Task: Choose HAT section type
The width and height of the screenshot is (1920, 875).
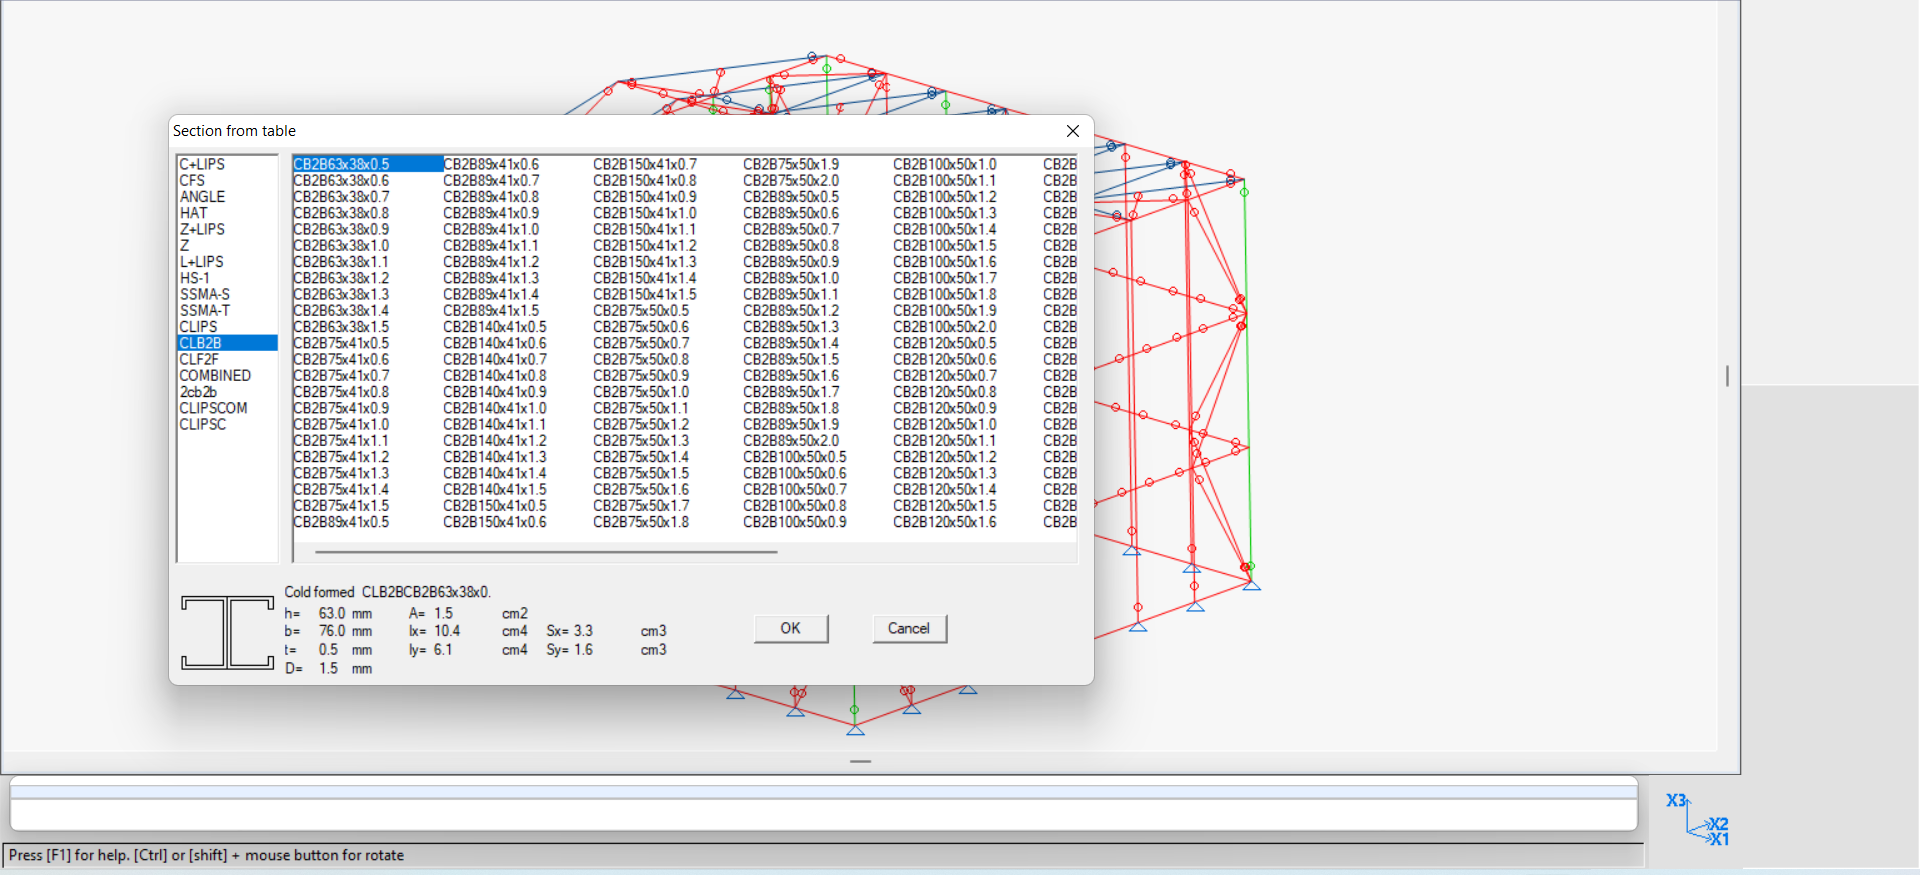Action: click(x=193, y=213)
